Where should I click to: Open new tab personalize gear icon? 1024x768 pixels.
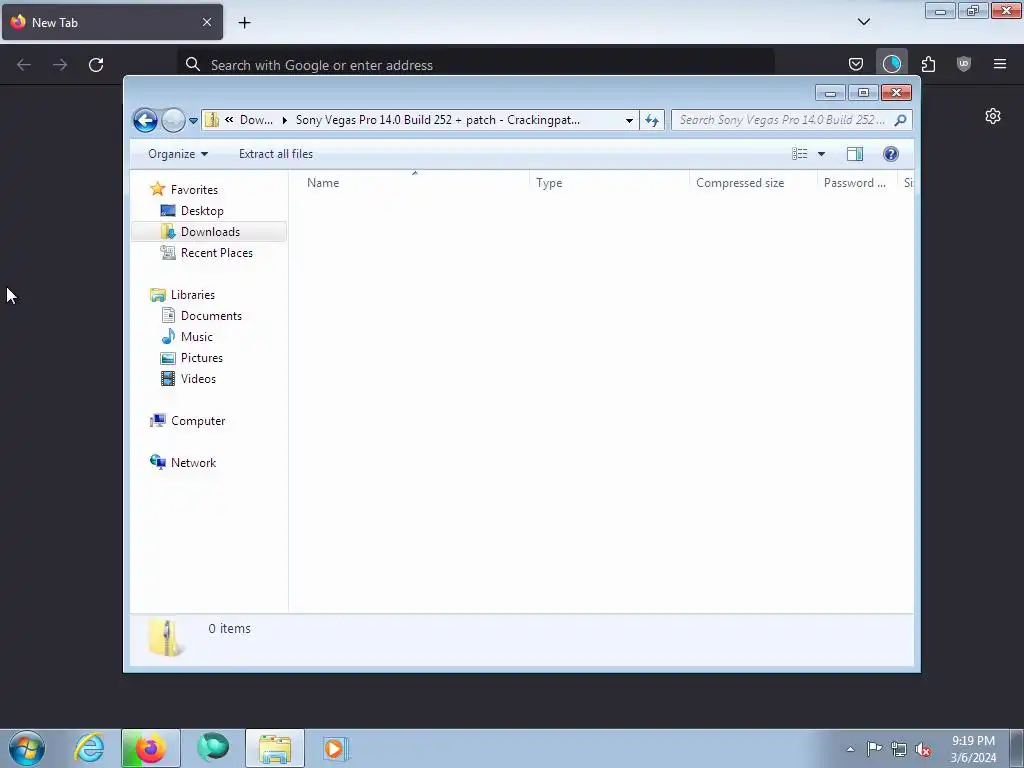[993, 116]
